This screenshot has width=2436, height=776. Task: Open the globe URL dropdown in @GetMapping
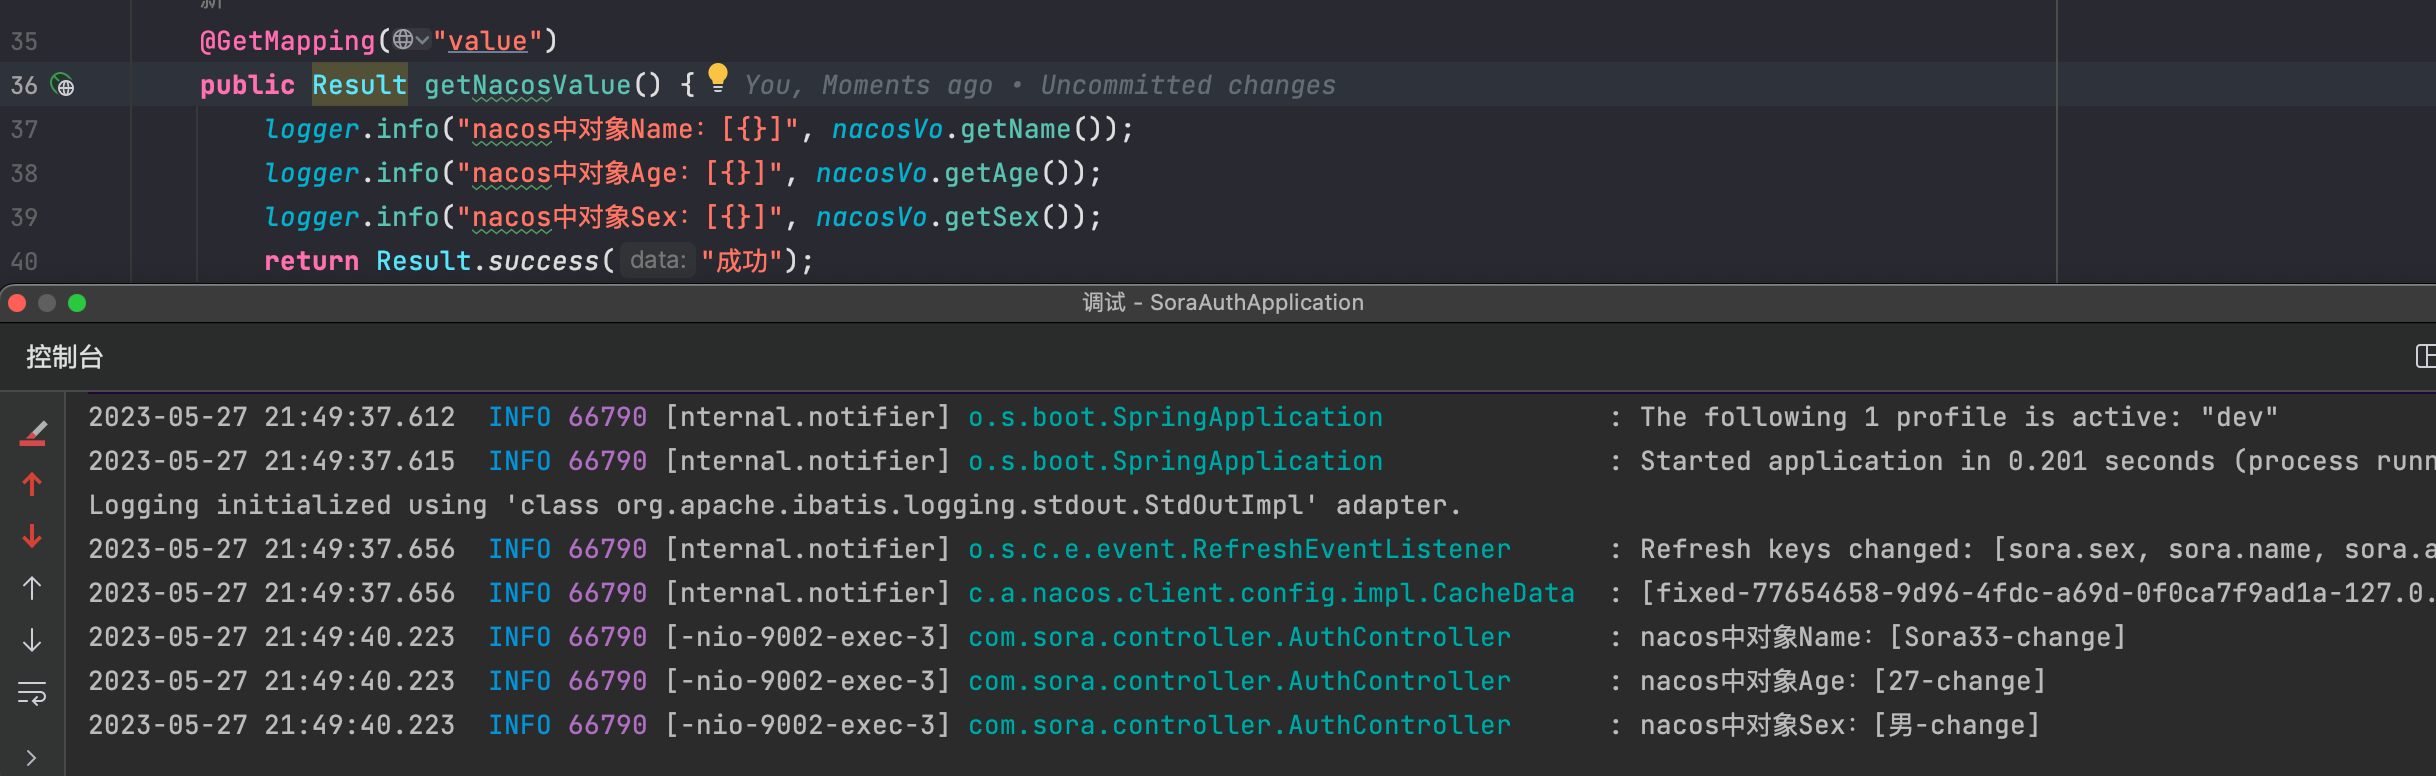pyautogui.click(x=410, y=40)
